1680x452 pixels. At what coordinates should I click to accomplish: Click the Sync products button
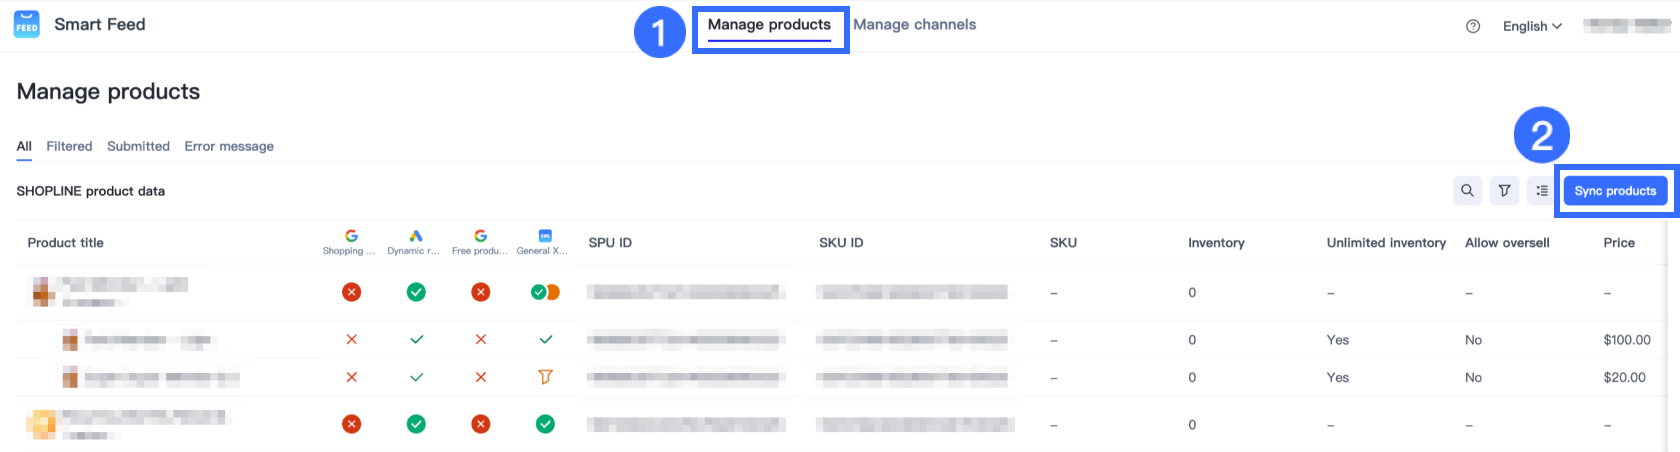coord(1615,191)
